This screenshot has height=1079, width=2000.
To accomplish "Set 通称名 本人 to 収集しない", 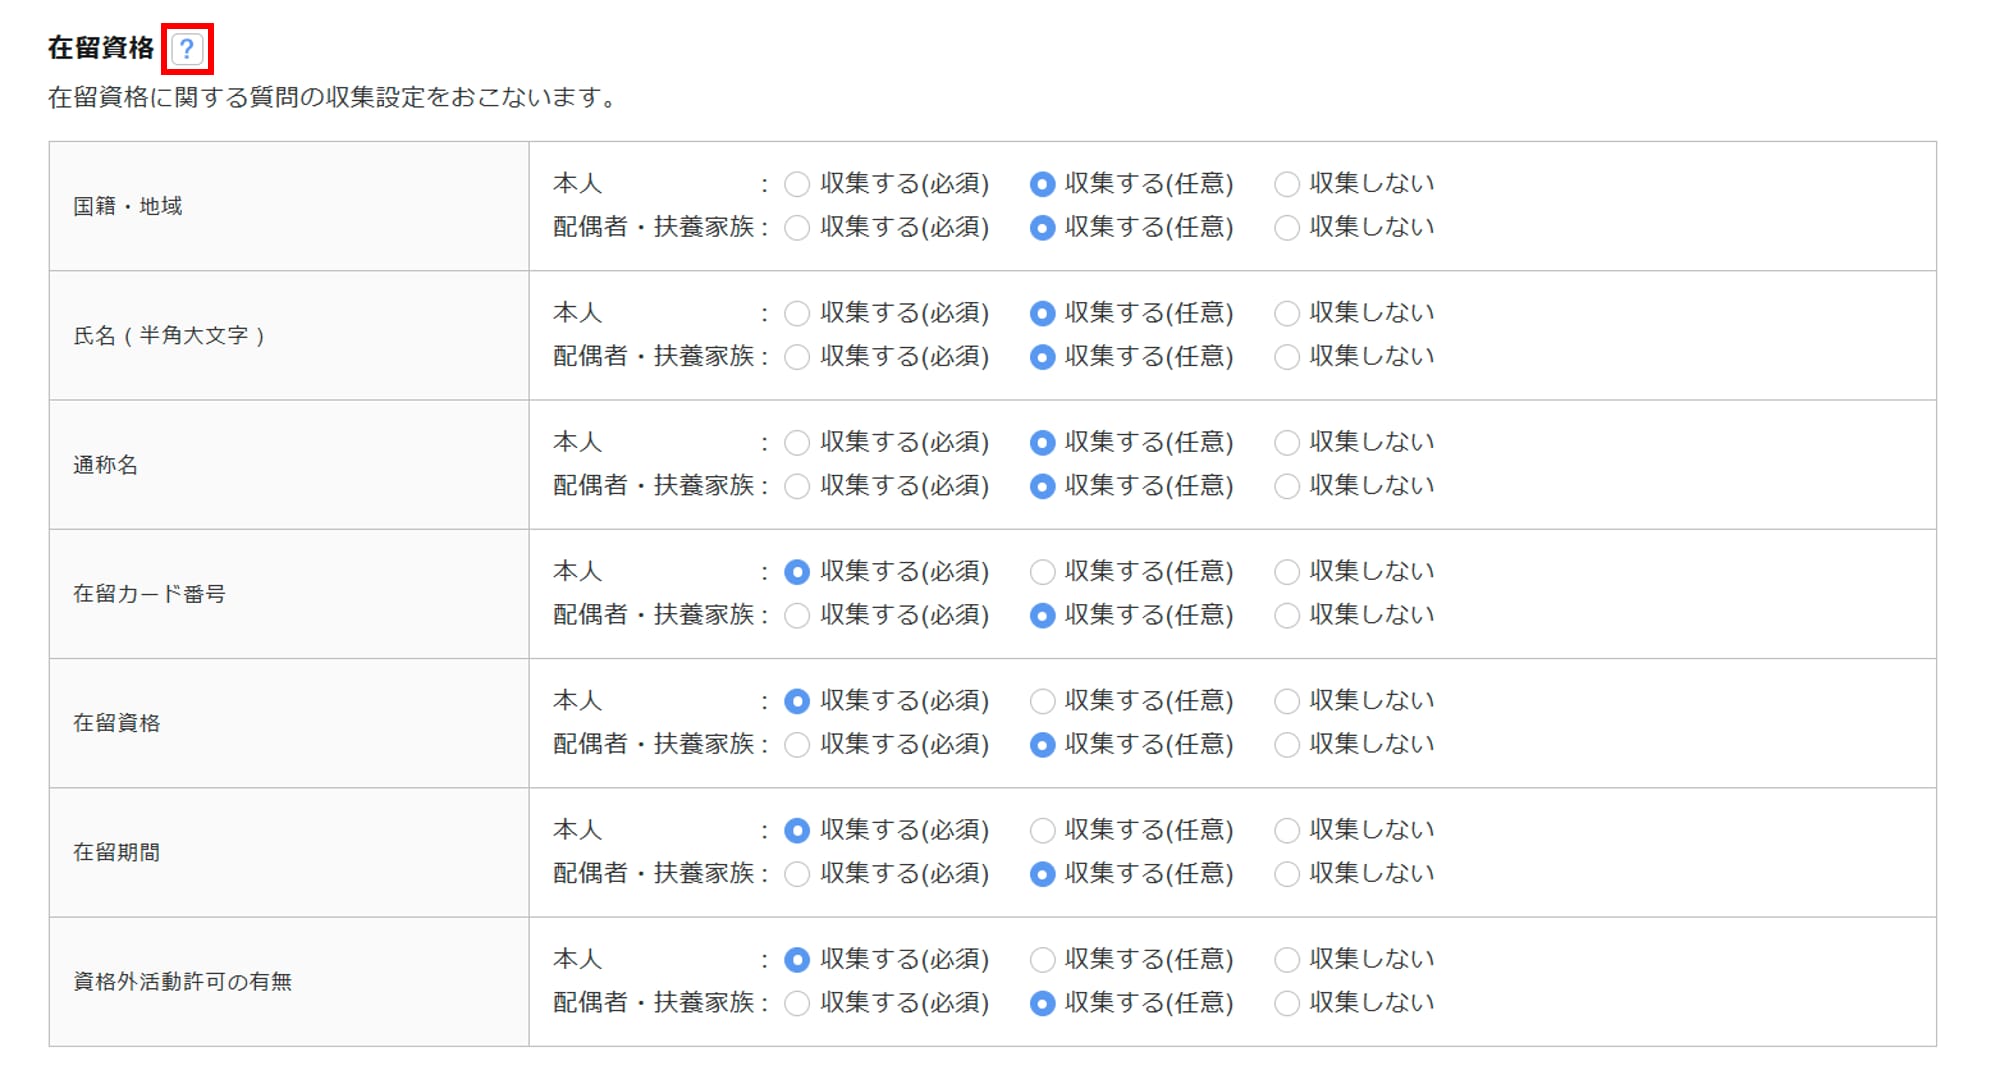I will (1287, 443).
